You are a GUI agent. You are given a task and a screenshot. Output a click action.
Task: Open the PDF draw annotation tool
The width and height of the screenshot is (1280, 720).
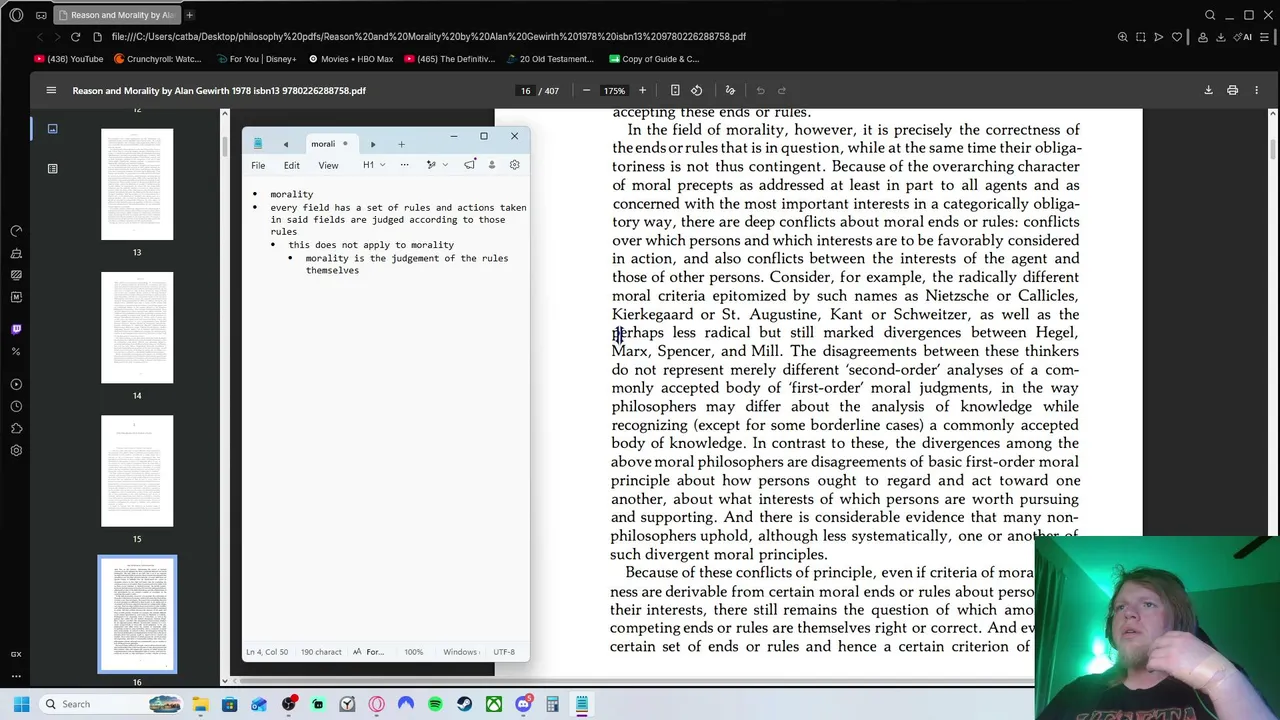(x=730, y=90)
